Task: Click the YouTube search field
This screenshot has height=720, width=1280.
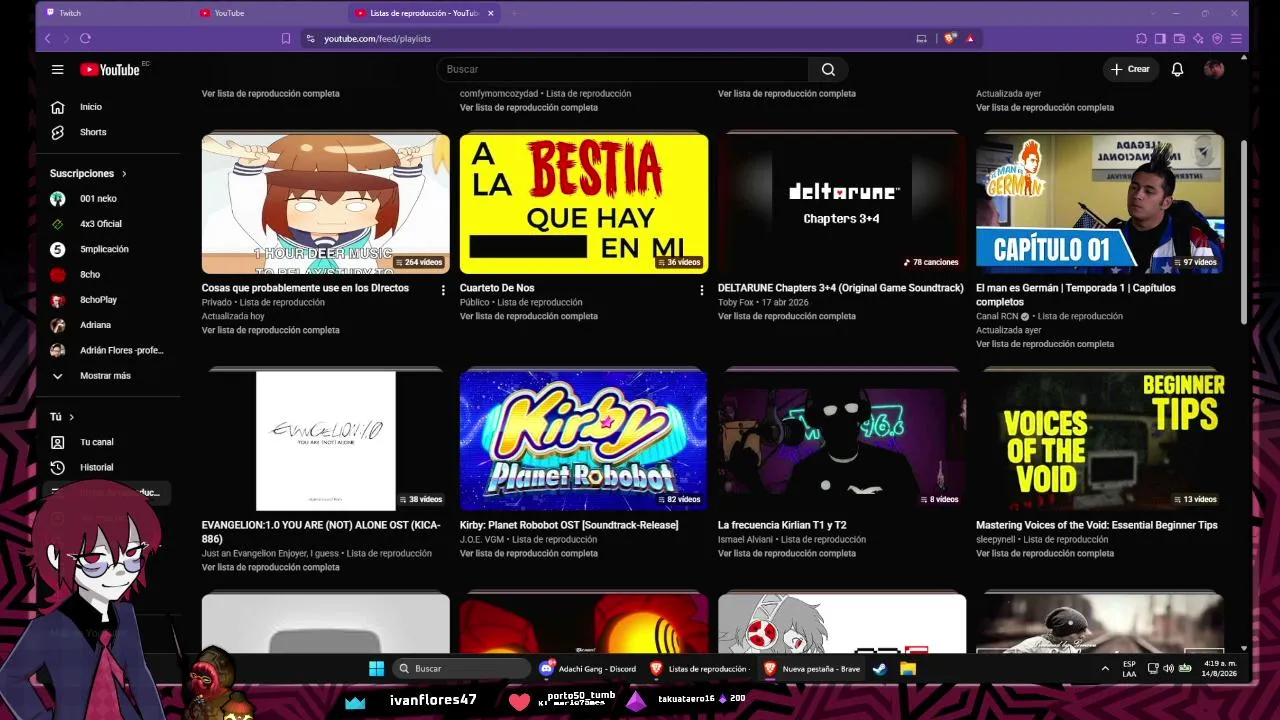Action: (622, 69)
